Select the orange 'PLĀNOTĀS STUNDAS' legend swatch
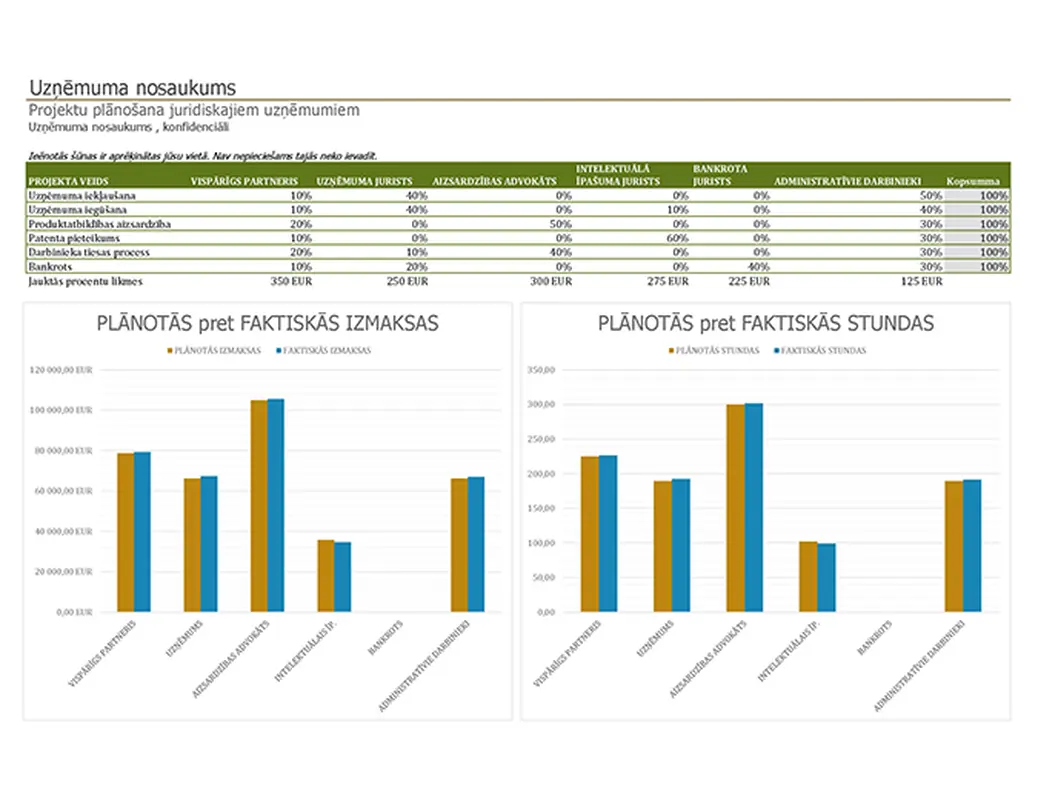The image size is (1038, 800). tap(670, 351)
